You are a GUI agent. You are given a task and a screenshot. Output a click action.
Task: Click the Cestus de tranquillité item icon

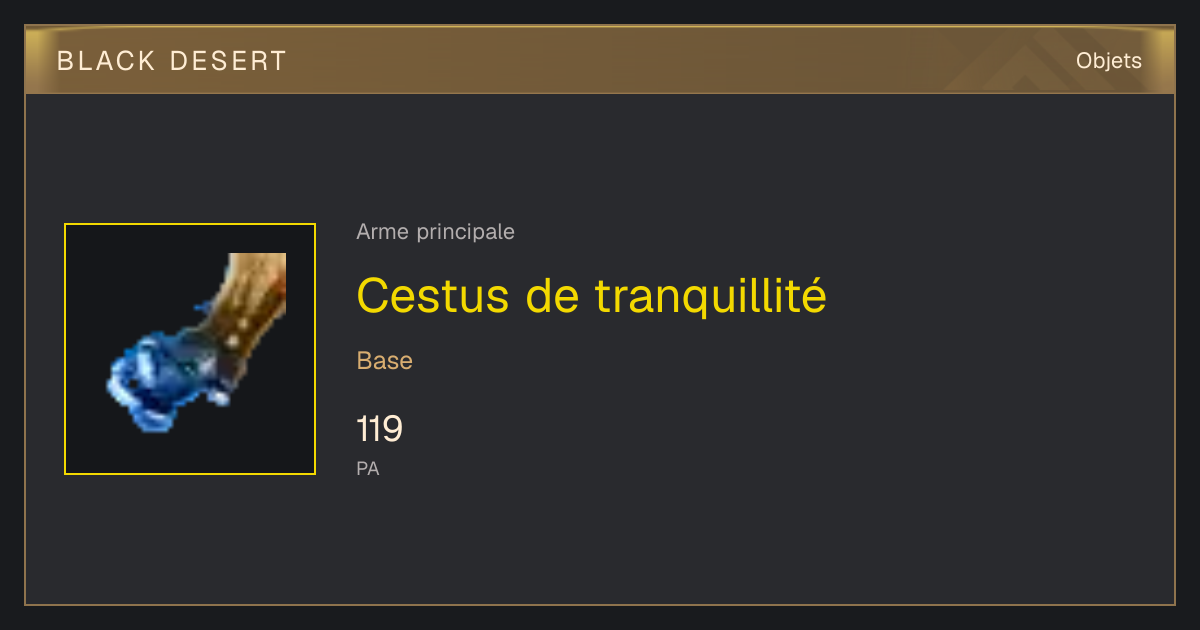pos(190,349)
